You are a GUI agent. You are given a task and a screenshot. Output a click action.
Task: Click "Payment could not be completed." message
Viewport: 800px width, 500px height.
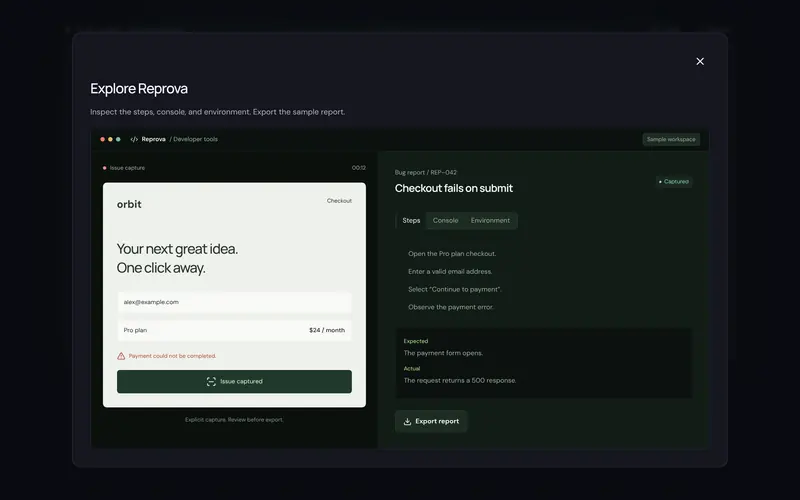(172, 356)
